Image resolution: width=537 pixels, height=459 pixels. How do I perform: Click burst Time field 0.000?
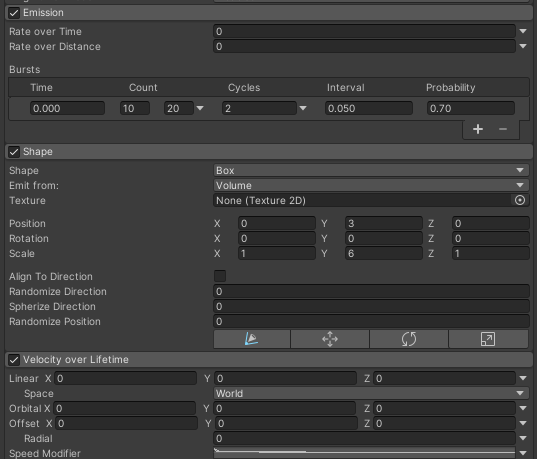click(67, 108)
